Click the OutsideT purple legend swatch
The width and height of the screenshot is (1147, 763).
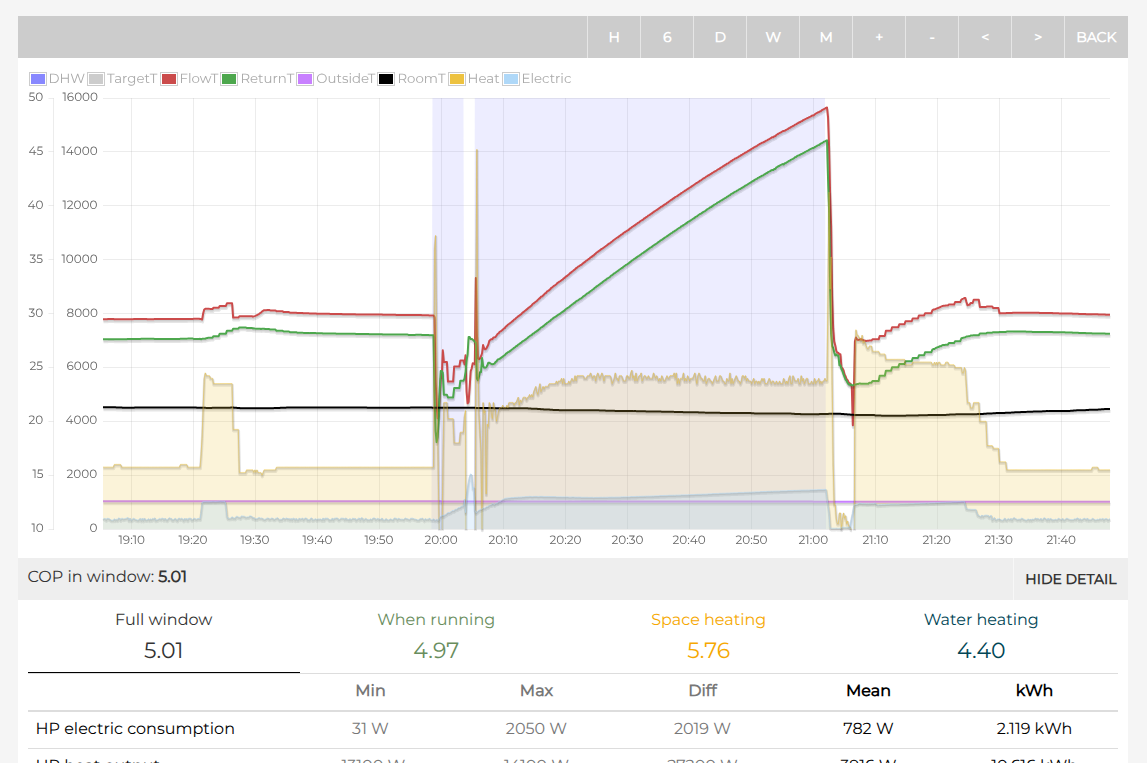pos(306,79)
